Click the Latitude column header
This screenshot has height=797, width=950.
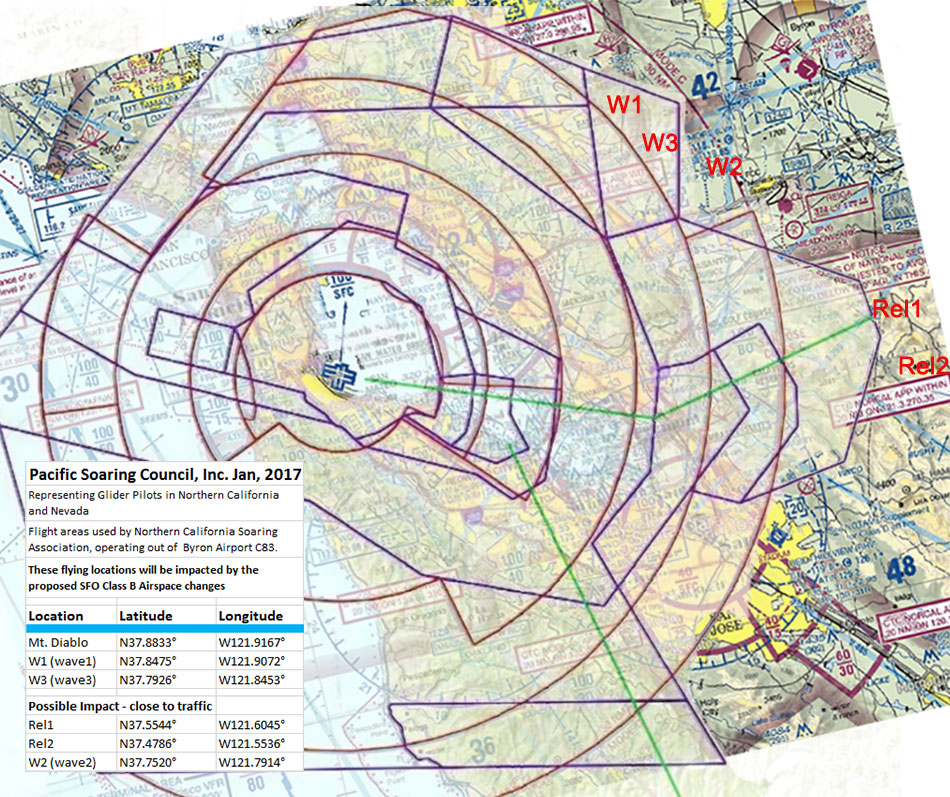(x=145, y=616)
